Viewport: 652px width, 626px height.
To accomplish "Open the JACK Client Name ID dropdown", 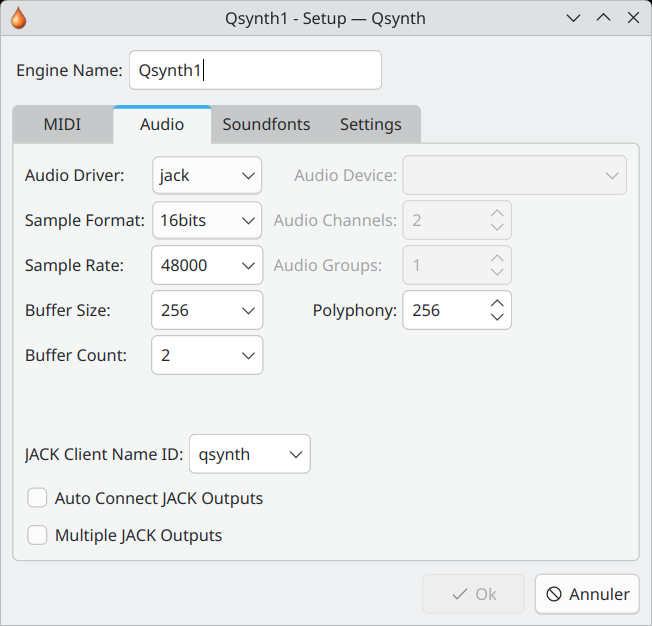I will click(x=249, y=454).
